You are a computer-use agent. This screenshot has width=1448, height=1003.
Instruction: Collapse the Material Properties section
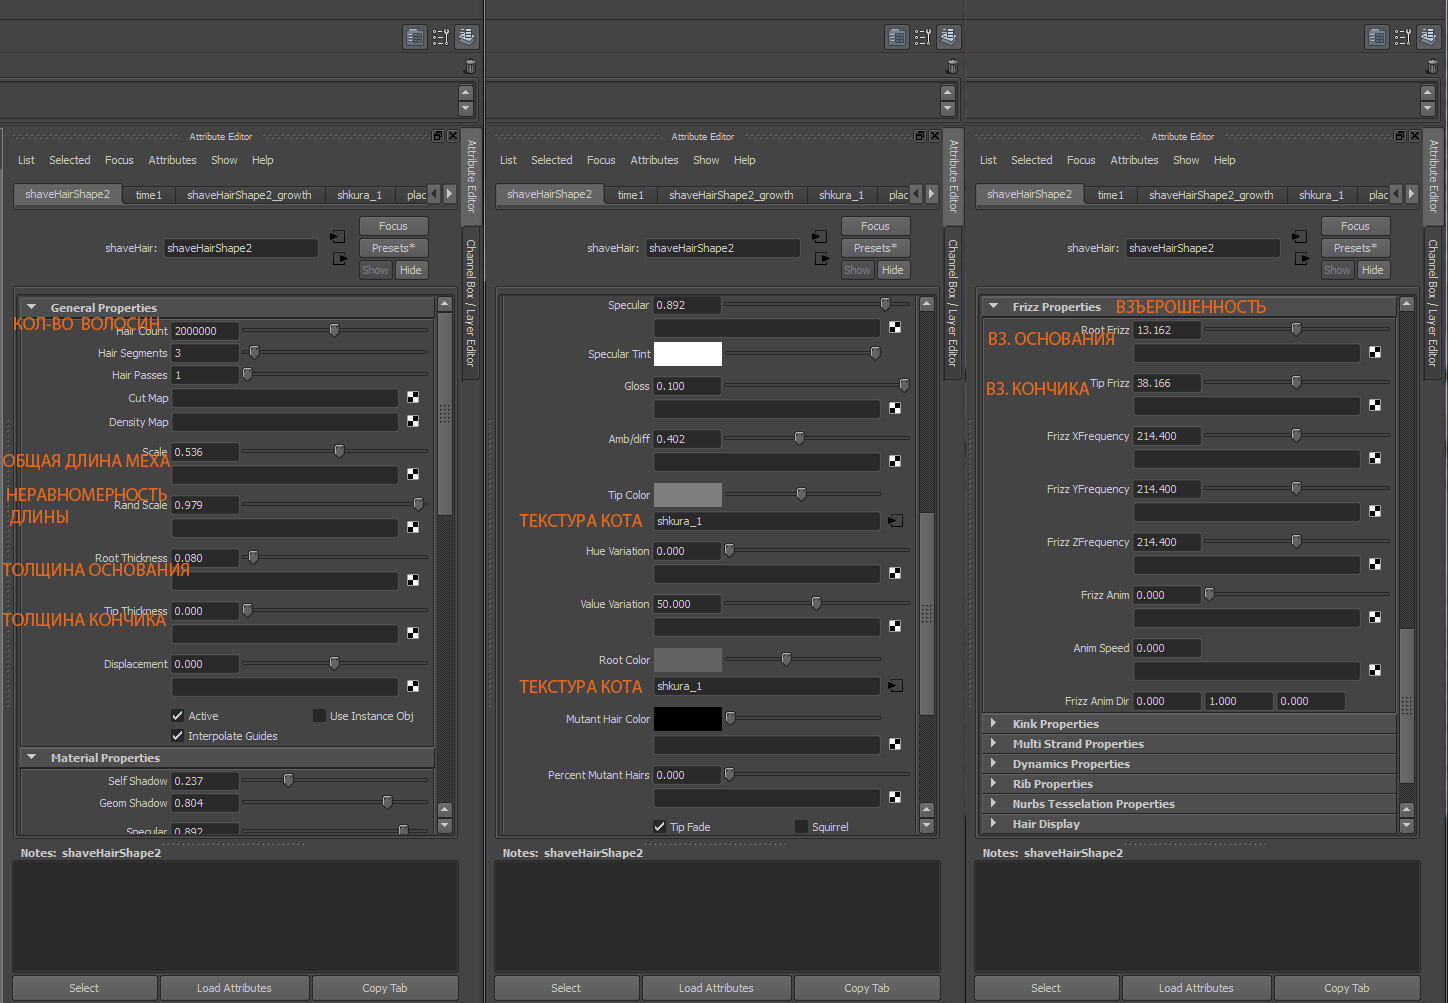click(32, 758)
